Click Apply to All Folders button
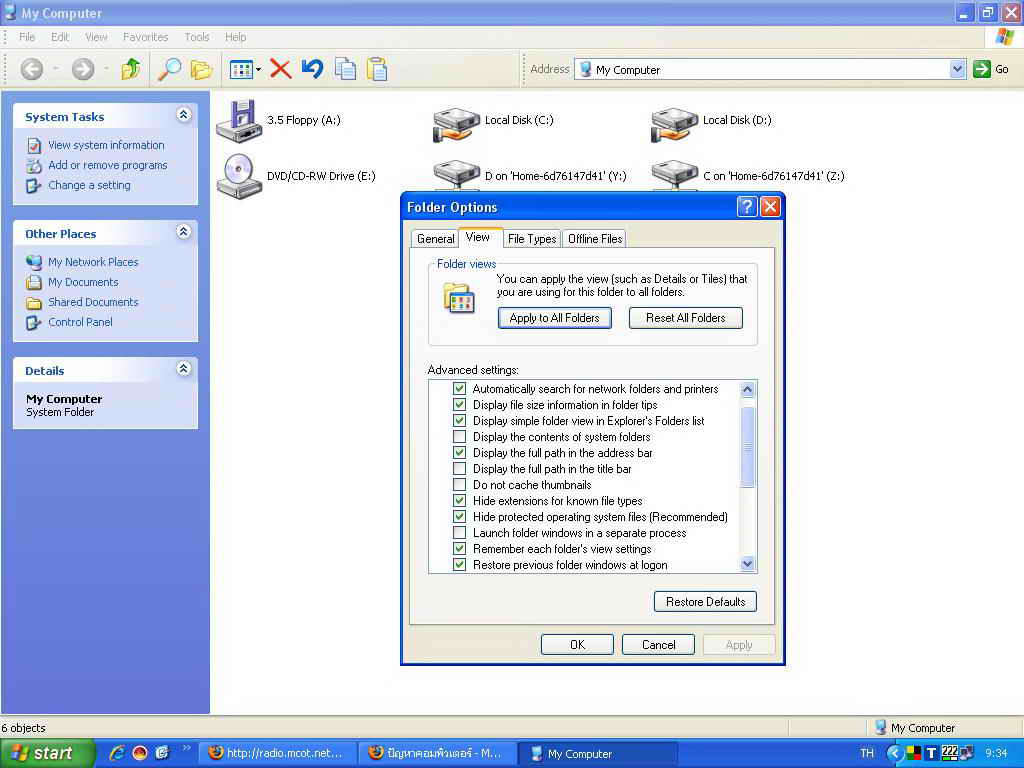 click(x=554, y=318)
